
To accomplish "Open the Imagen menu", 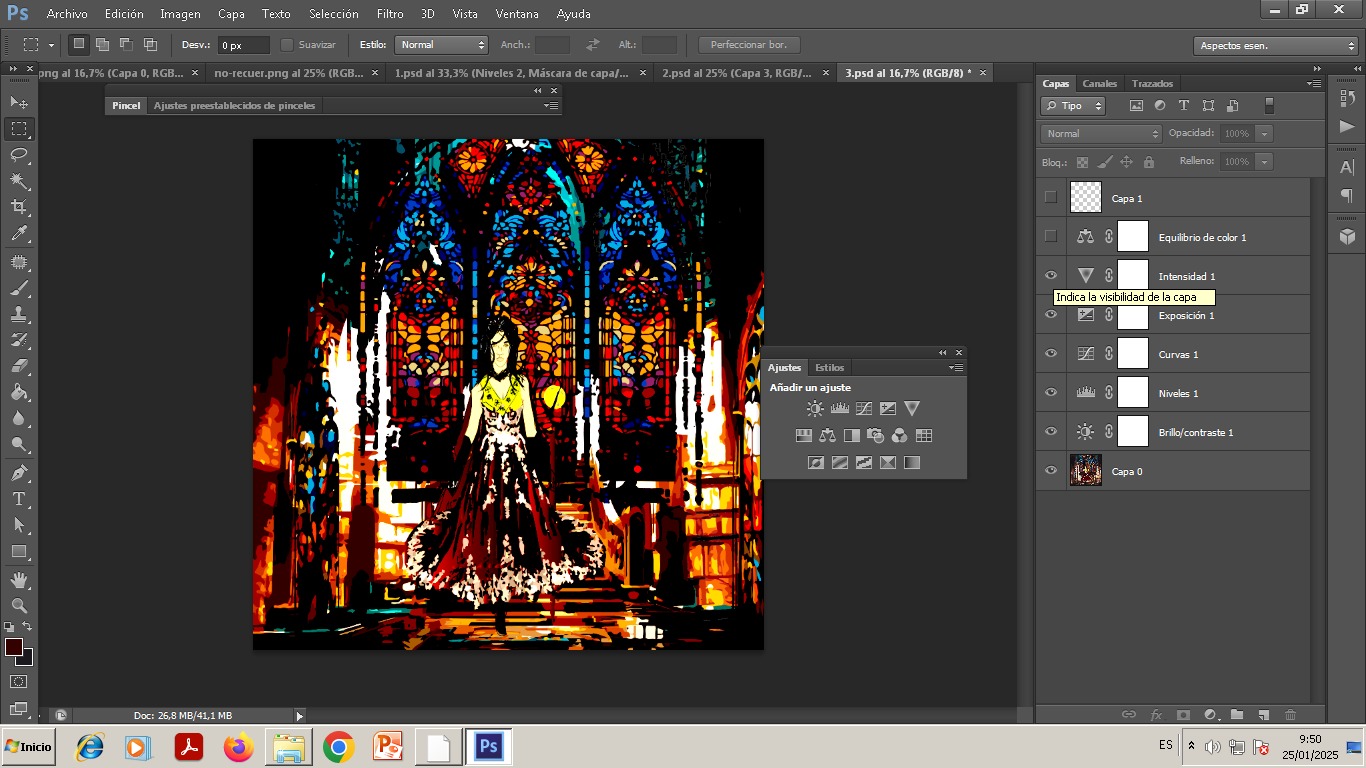I will (180, 14).
